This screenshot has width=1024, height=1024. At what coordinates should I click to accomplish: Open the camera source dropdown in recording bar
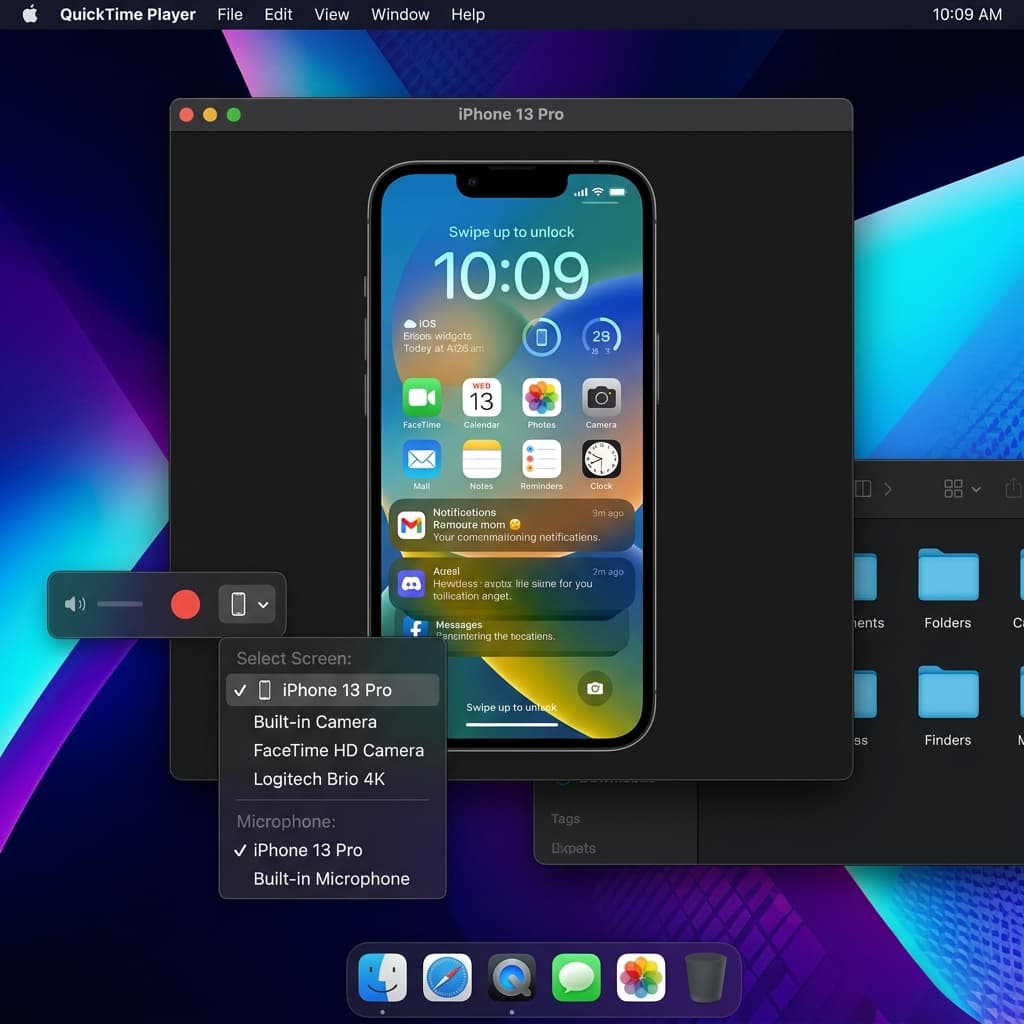247,604
